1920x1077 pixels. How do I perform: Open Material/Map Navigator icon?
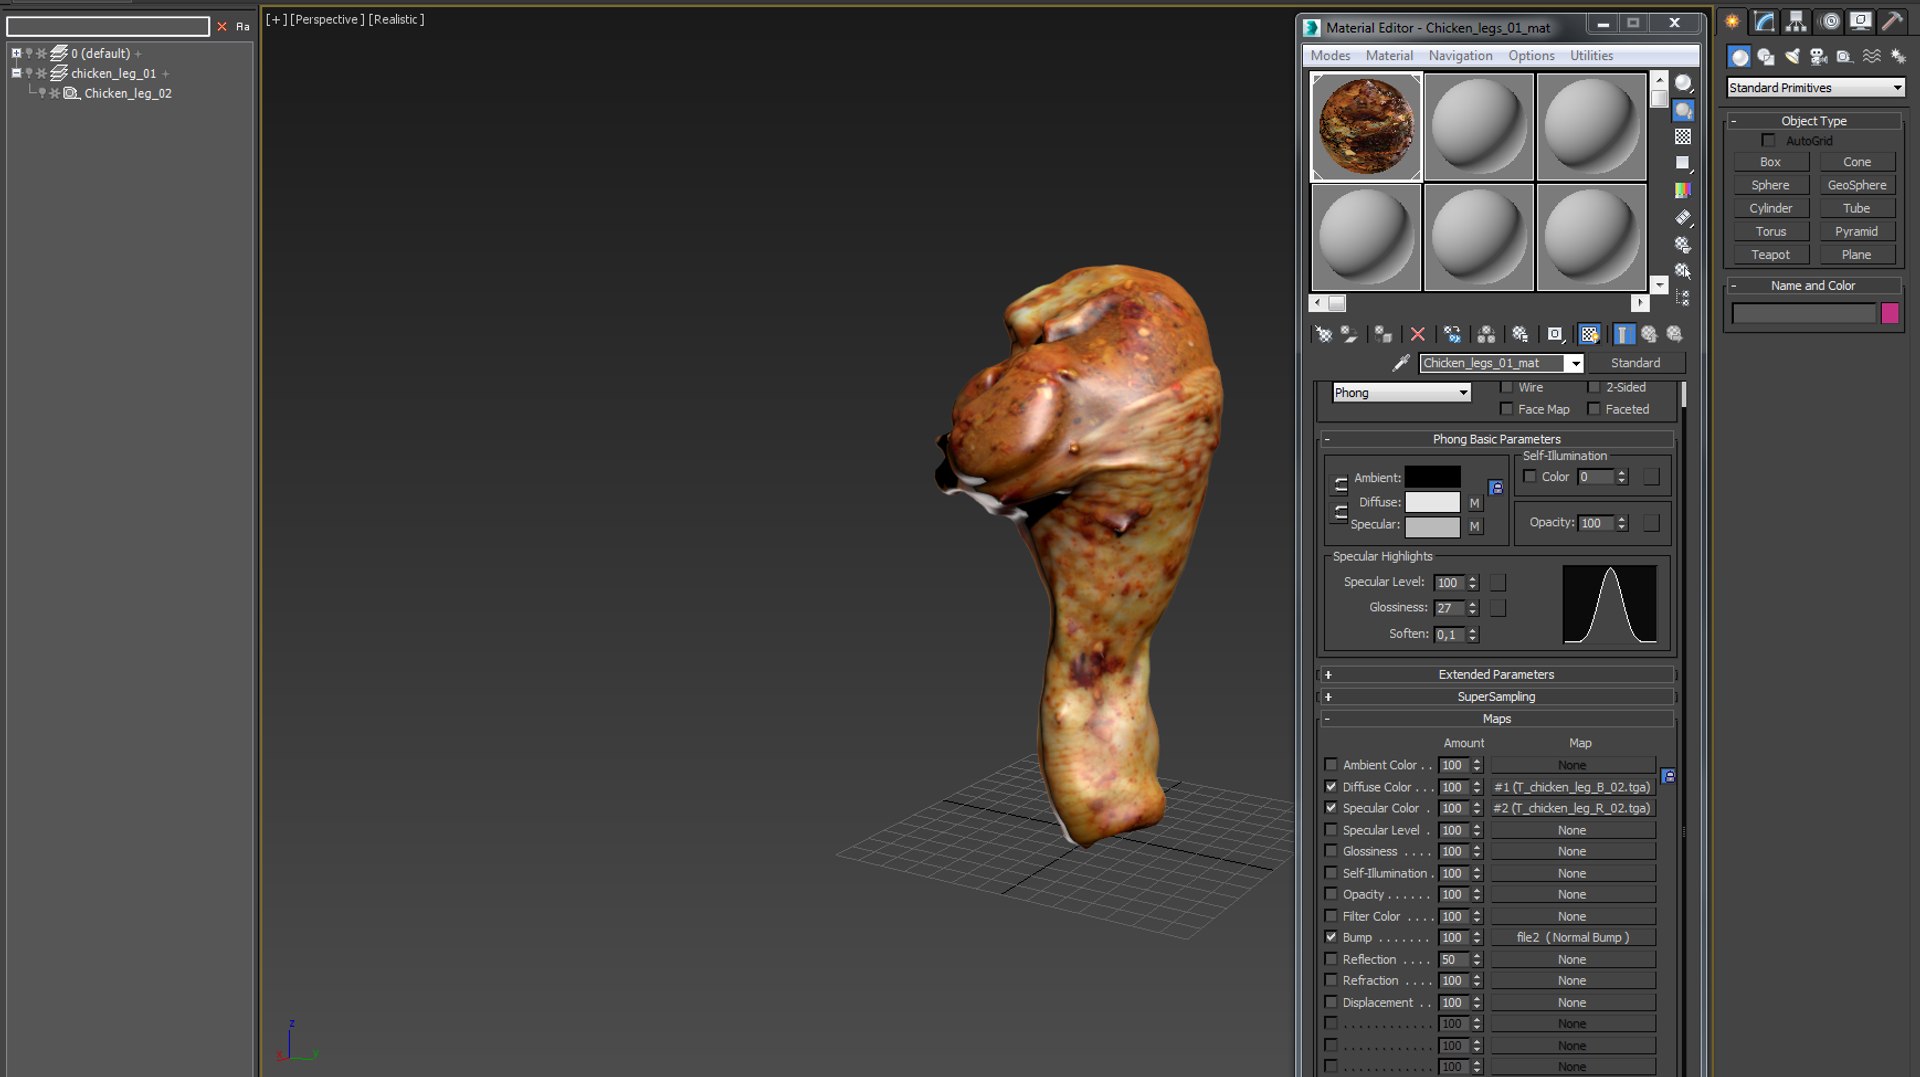1684,298
